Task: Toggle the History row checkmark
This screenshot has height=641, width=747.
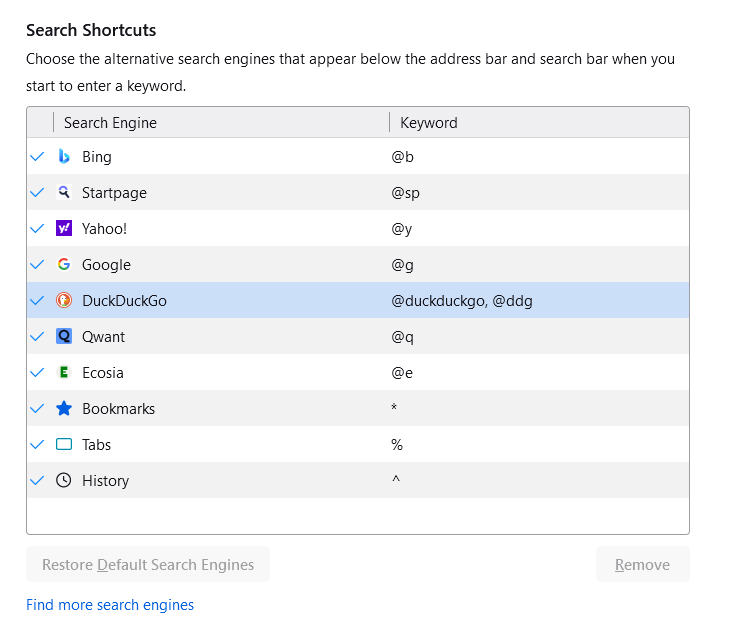Action: [x=38, y=481]
